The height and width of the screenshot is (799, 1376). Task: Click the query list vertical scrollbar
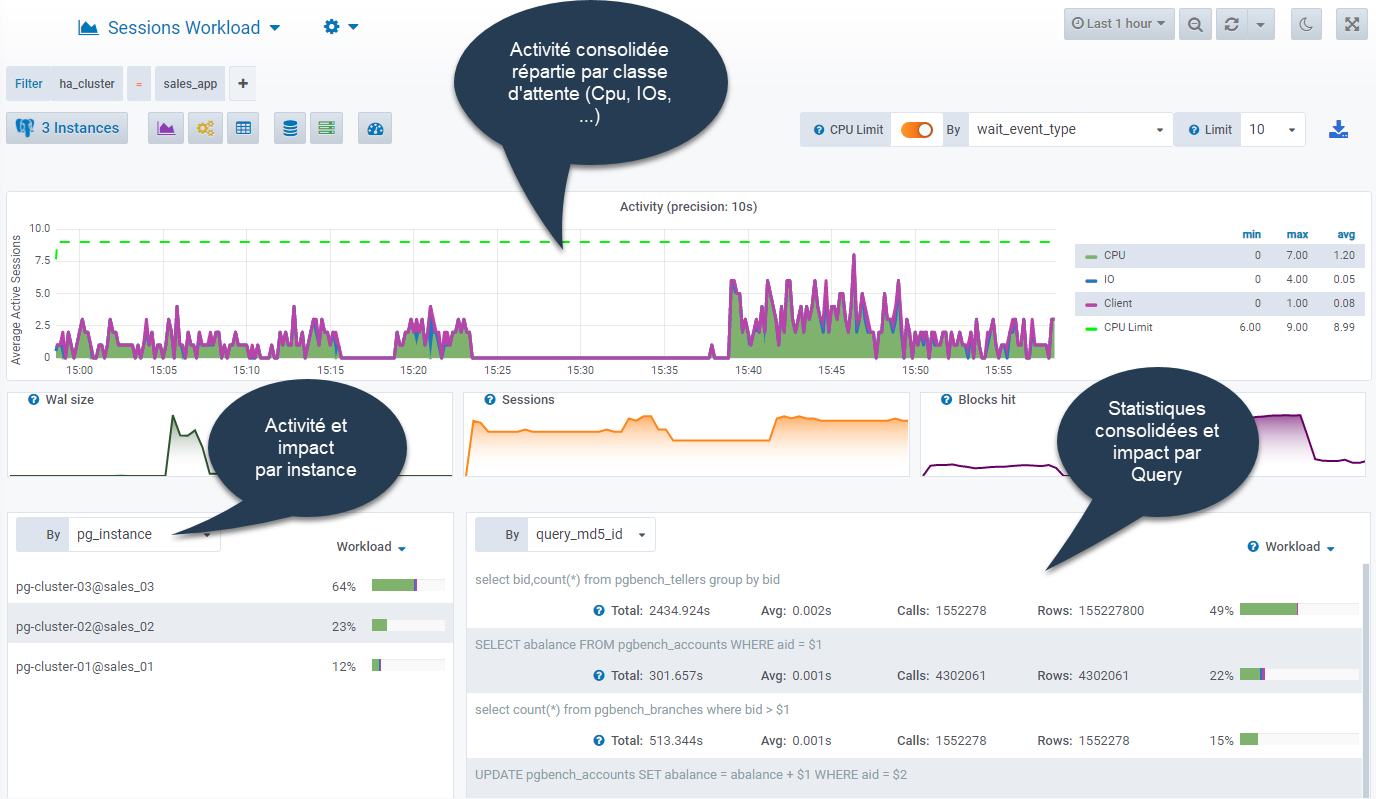click(x=1365, y=680)
